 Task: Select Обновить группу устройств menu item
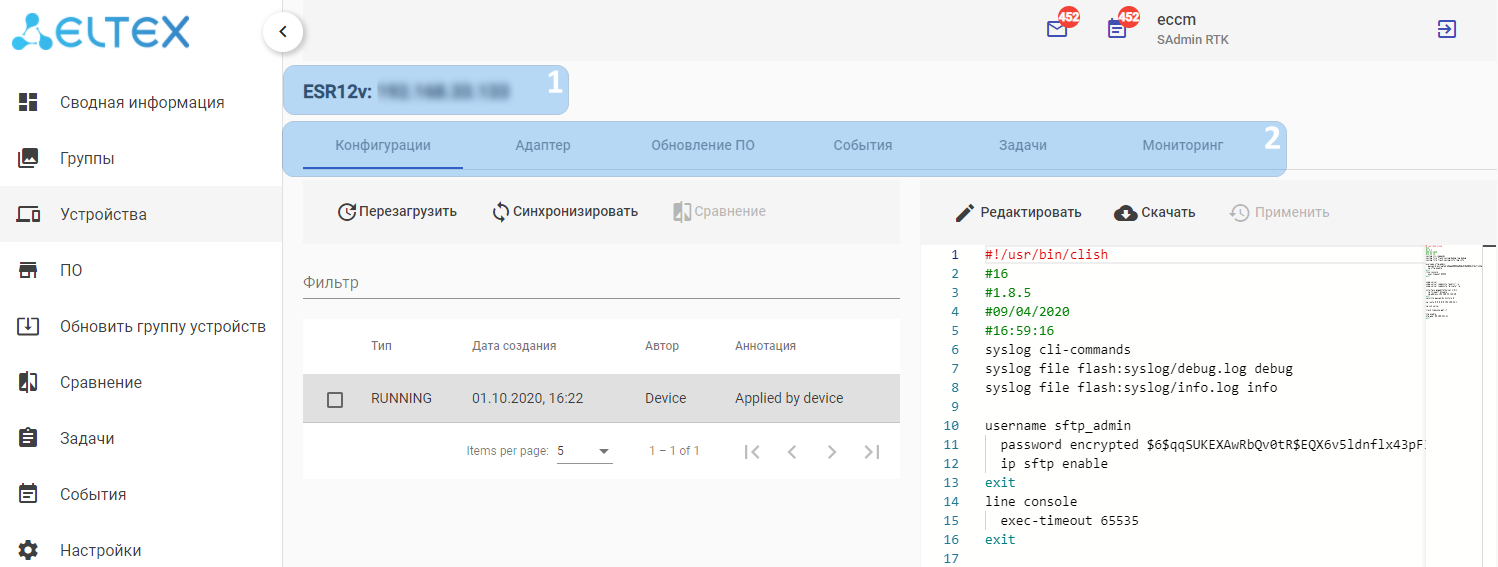pyautogui.click(x=162, y=326)
